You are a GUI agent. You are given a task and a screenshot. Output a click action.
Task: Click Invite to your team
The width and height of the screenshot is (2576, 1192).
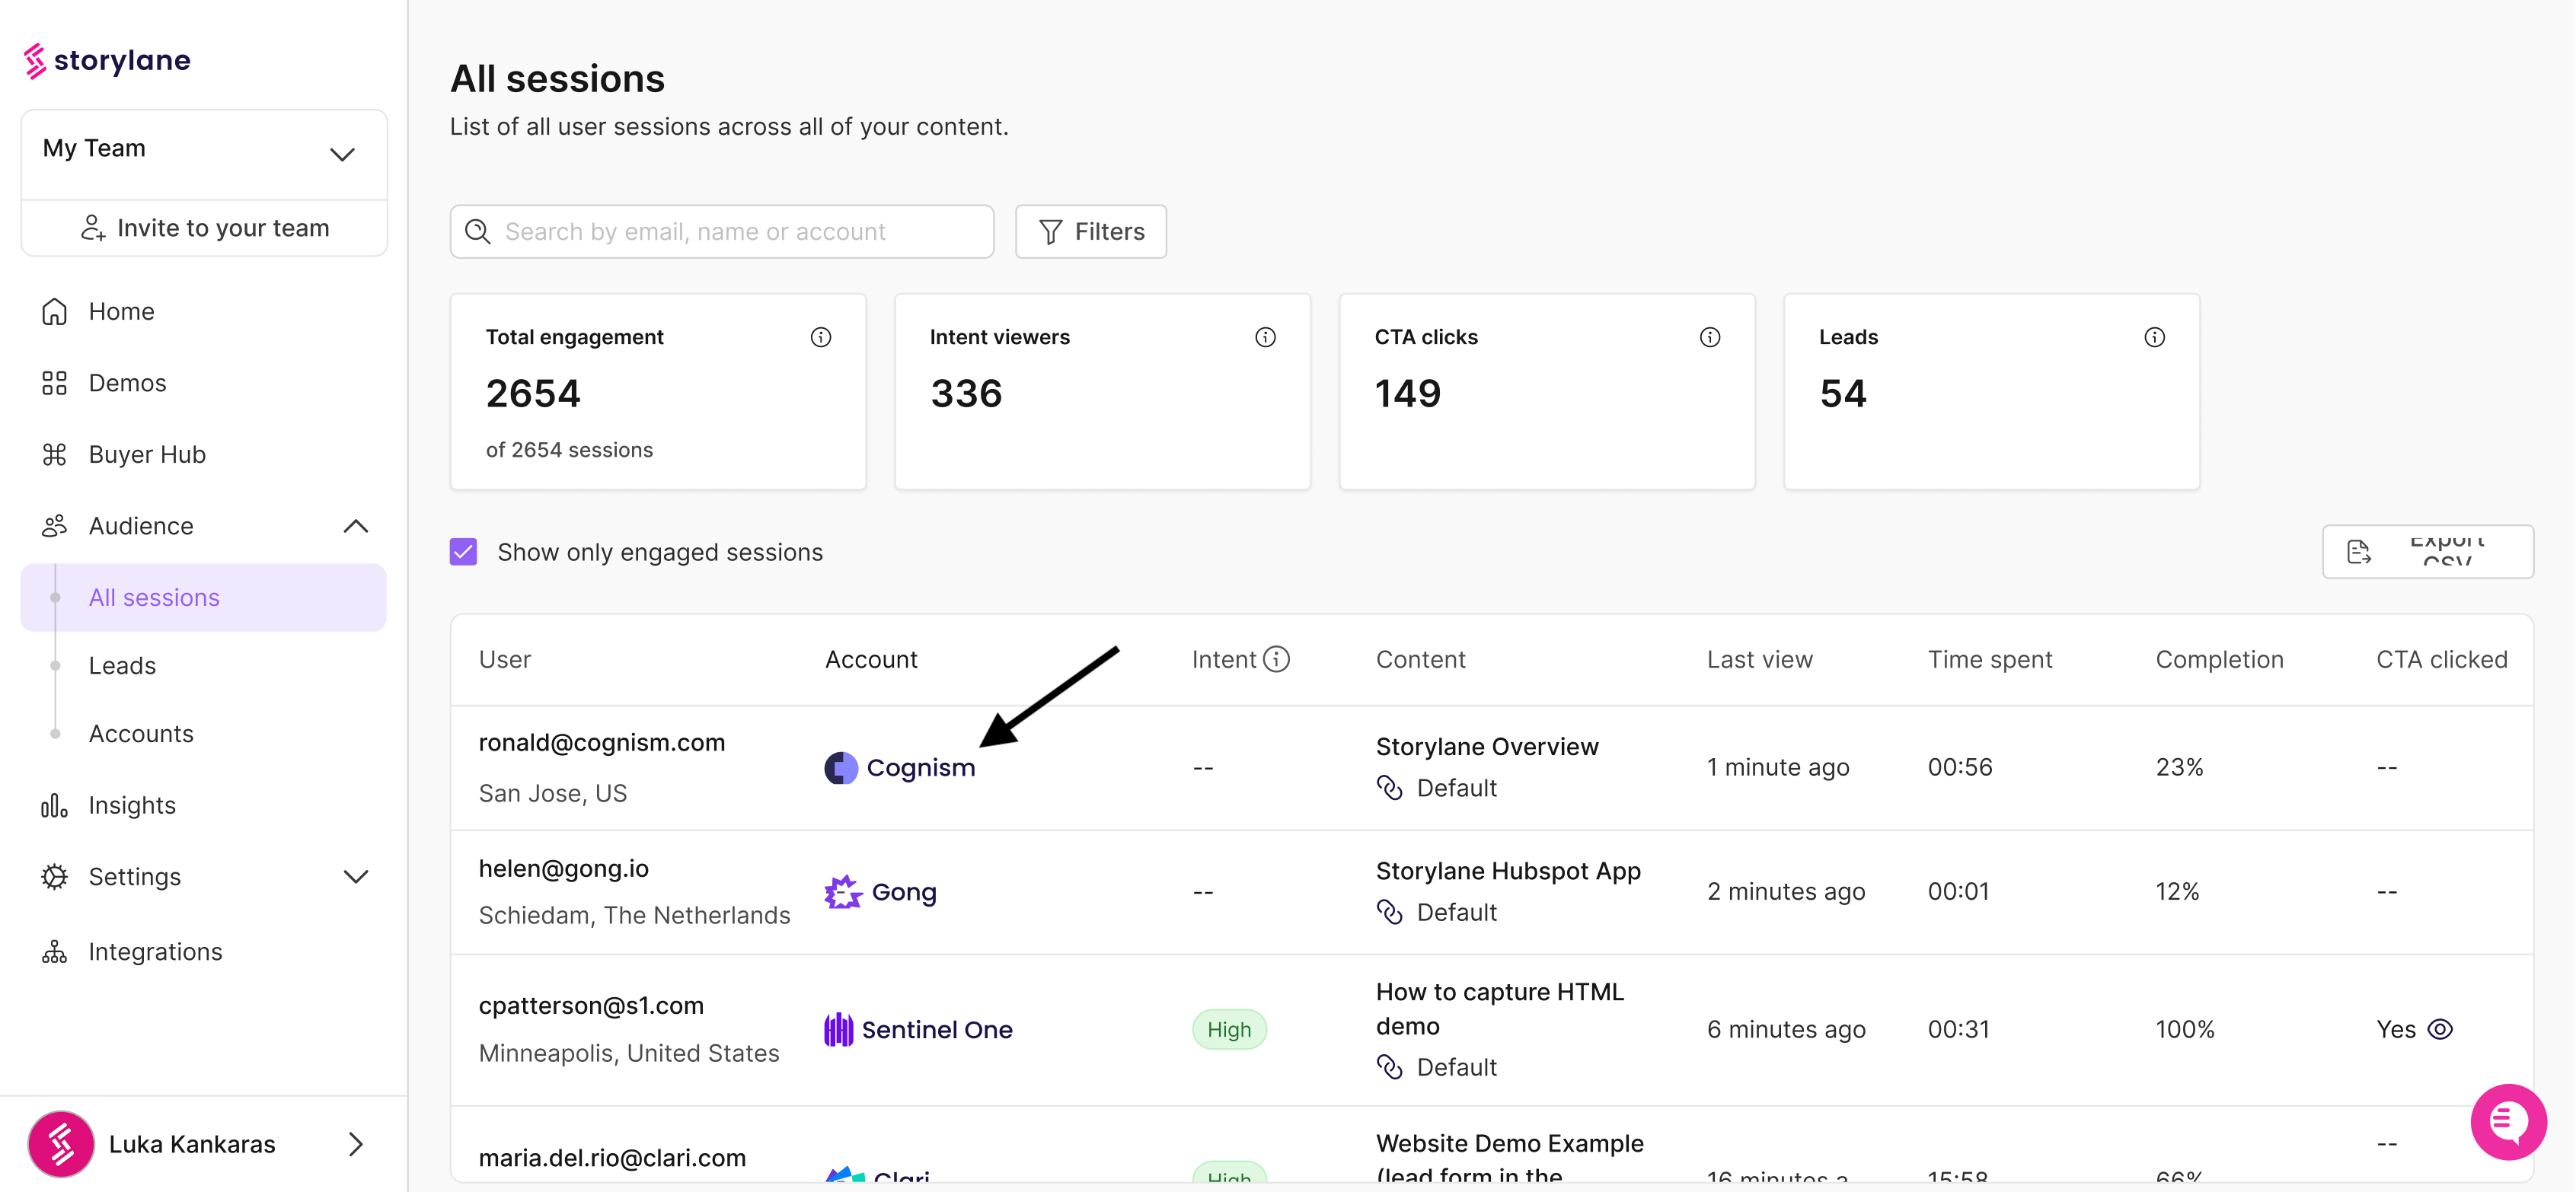coord(204,228)
